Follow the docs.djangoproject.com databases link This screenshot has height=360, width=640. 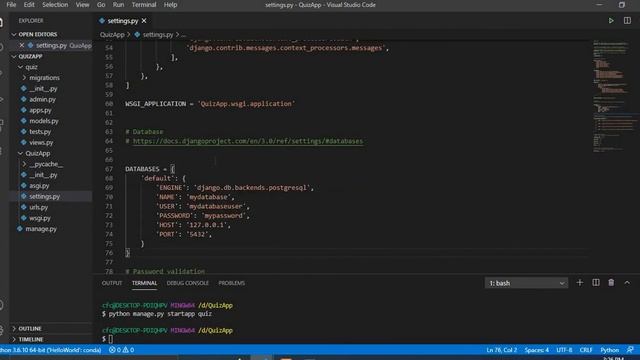click(248, 141)
